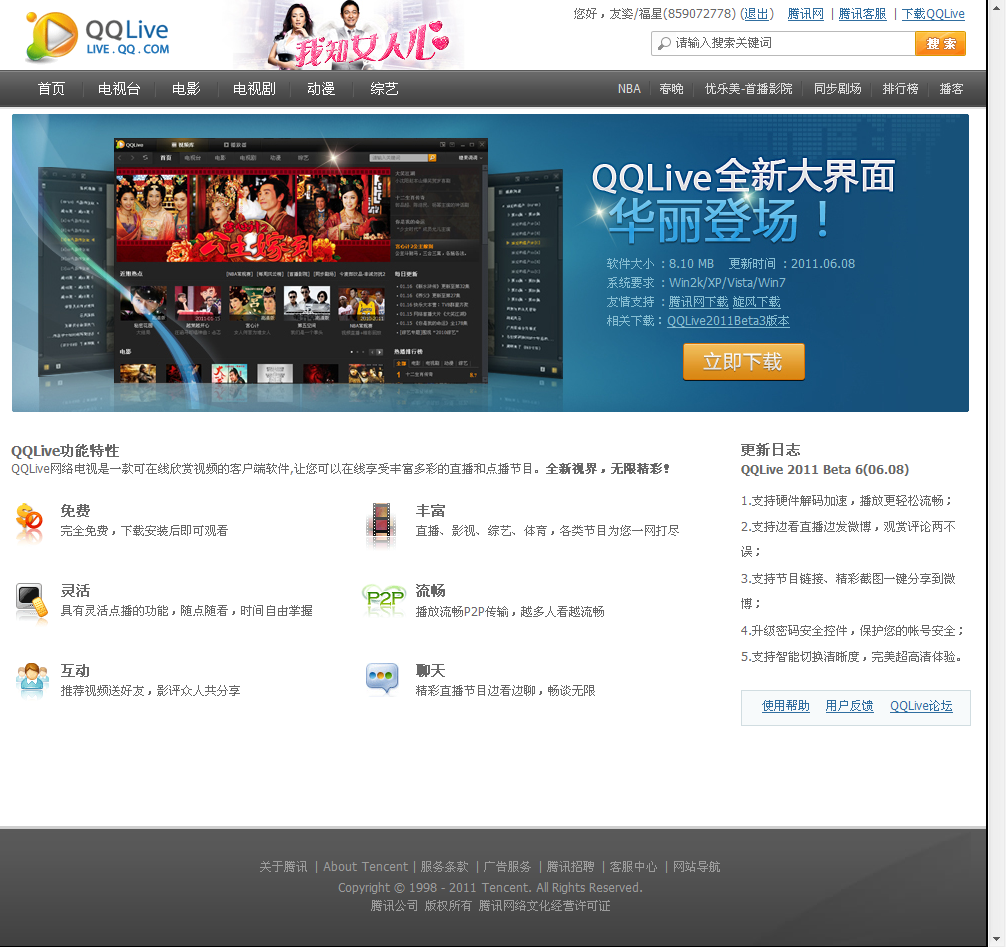The width and height of the screenshot is (1007, 947).
Task: Click the 灵活 monitor feature icon
Action: 31,602
